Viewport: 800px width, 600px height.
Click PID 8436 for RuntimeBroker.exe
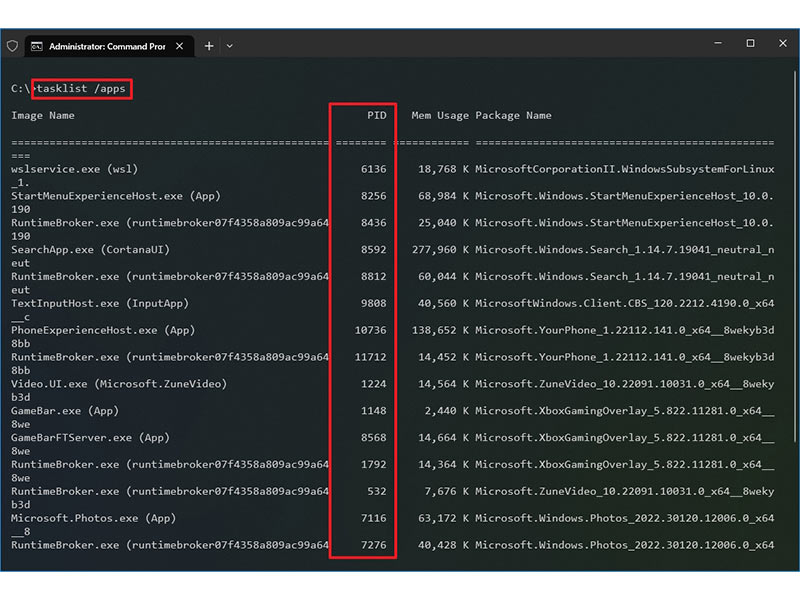coord(373,223)
